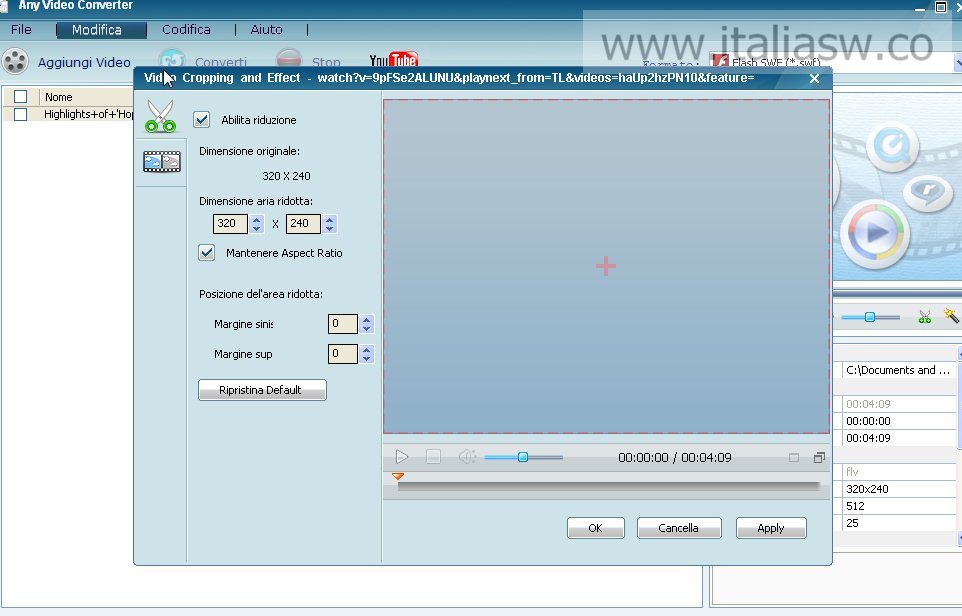Increase Margine sinistro with up arrow
The image size is (962, 616).
pos(367,319)
